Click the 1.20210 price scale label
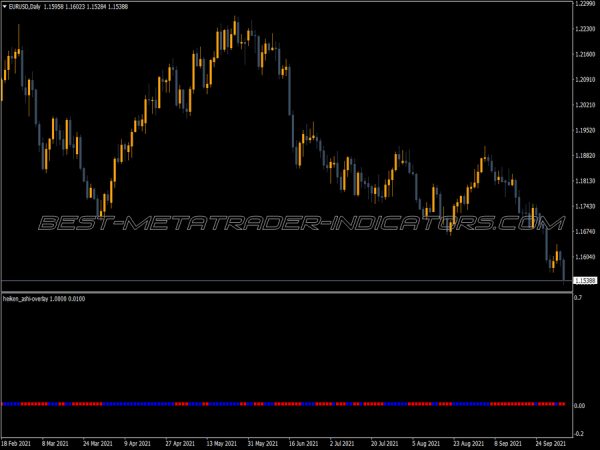This screenshot has width=600, height=450. pos(585,105)
